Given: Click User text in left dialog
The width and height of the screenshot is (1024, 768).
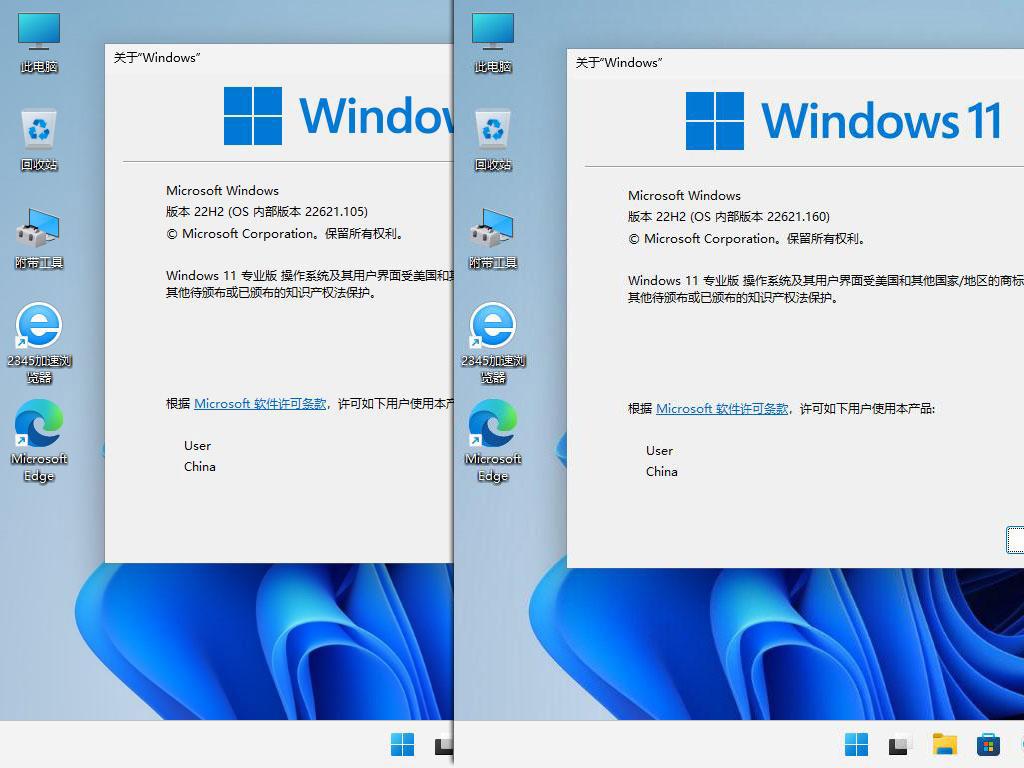Looking at the screenshot, I should 197,446.
